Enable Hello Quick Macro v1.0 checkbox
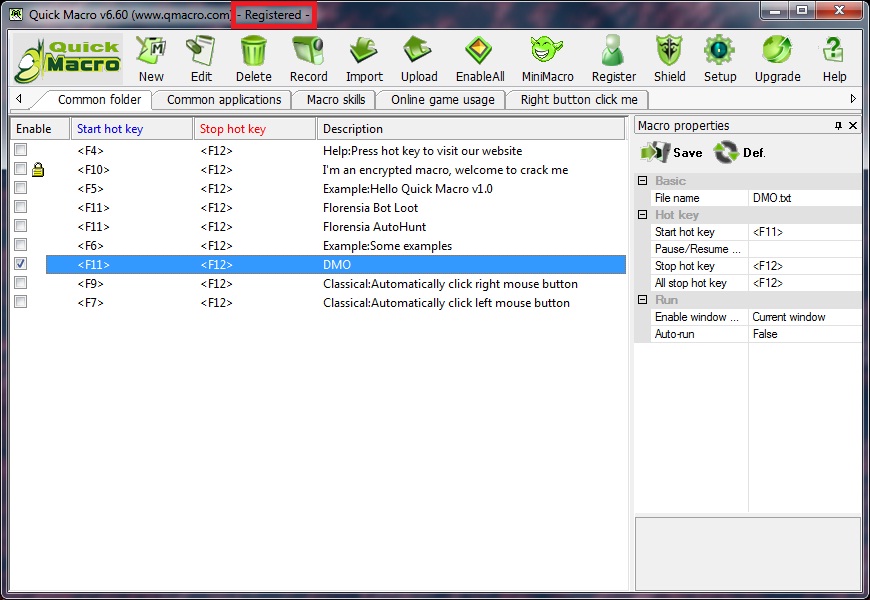Screen dimensions: 870x600 point(21,188)
